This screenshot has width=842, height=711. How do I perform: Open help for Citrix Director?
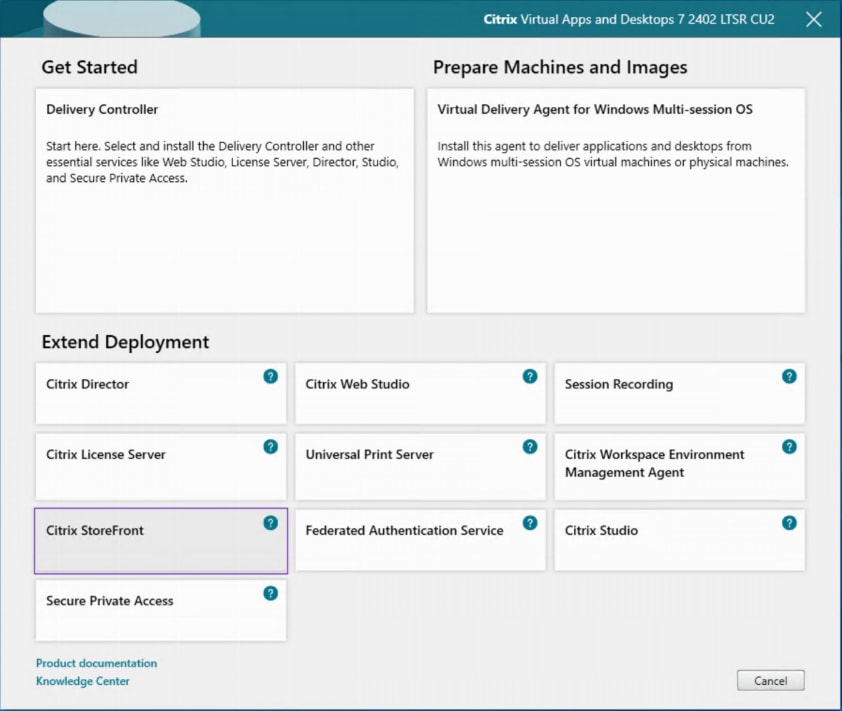(x=271, y=376)
